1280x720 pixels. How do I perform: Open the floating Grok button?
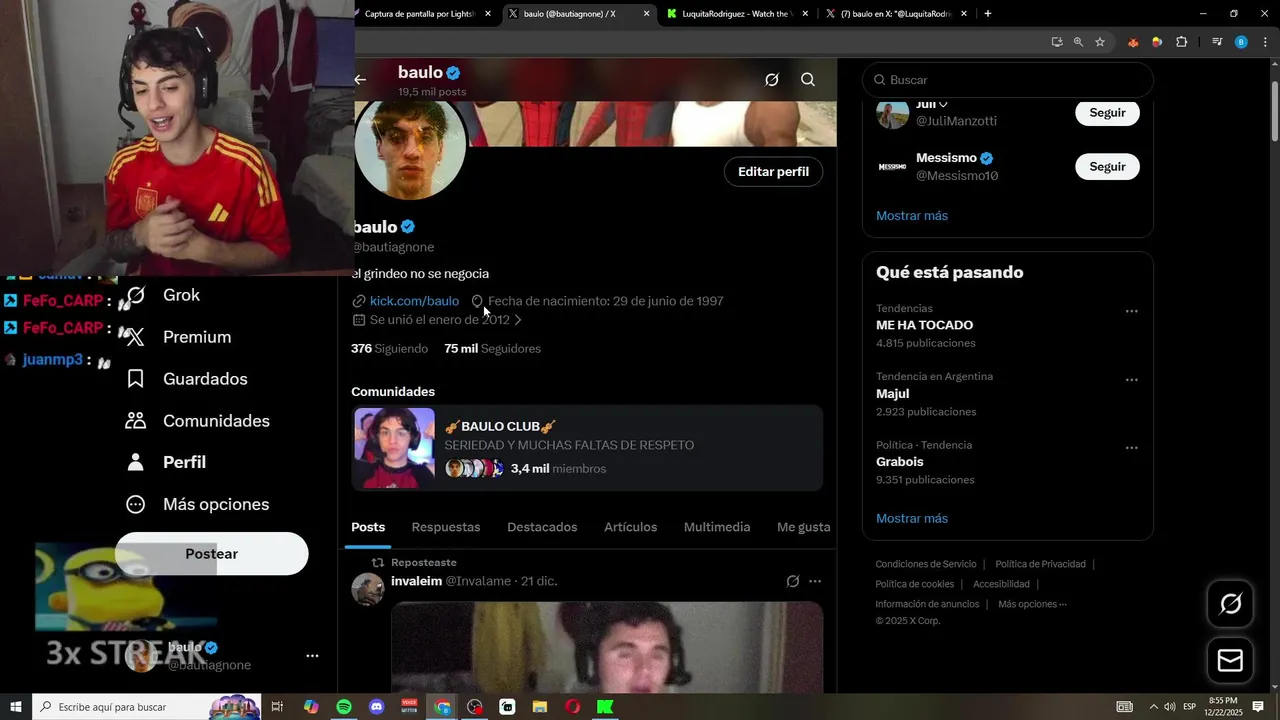1230,604
